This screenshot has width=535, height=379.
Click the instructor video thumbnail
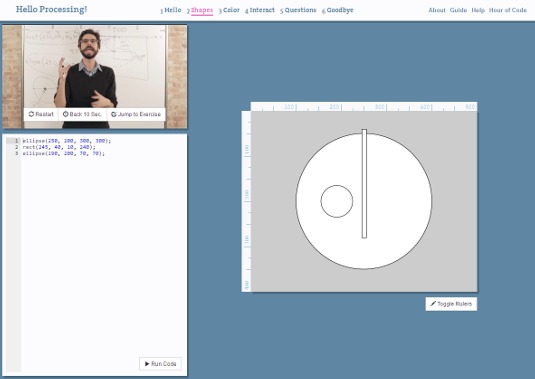(95, 77)
